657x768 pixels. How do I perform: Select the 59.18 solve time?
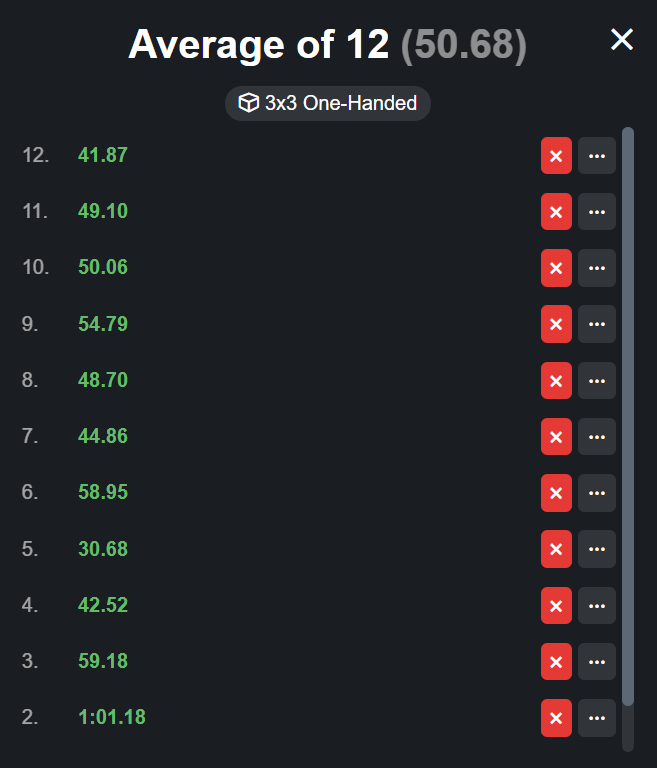click(x=103, y=661)
